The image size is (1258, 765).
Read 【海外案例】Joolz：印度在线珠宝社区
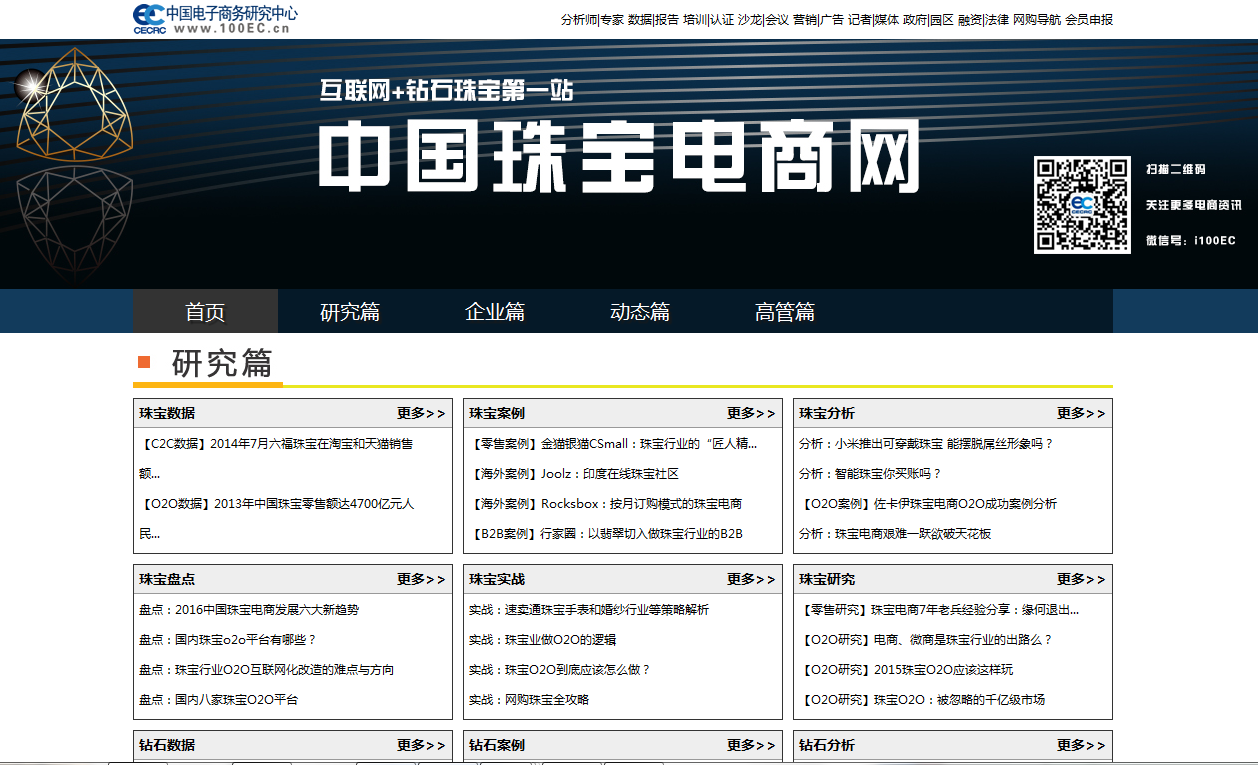(x=574, y=473)
